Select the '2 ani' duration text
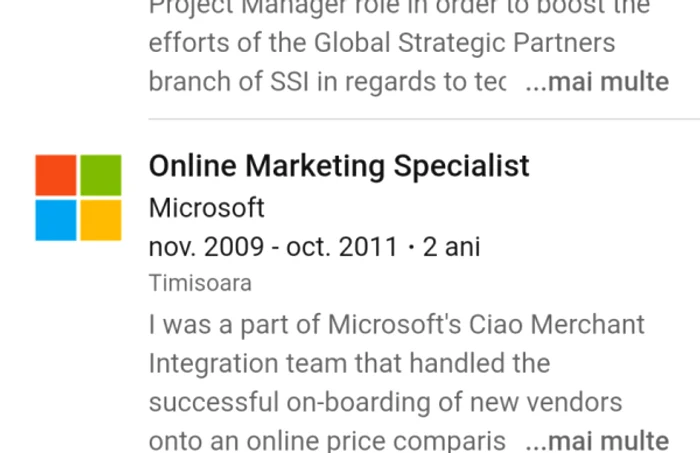Viewport: 700px width, 453px height. (451, 247)
